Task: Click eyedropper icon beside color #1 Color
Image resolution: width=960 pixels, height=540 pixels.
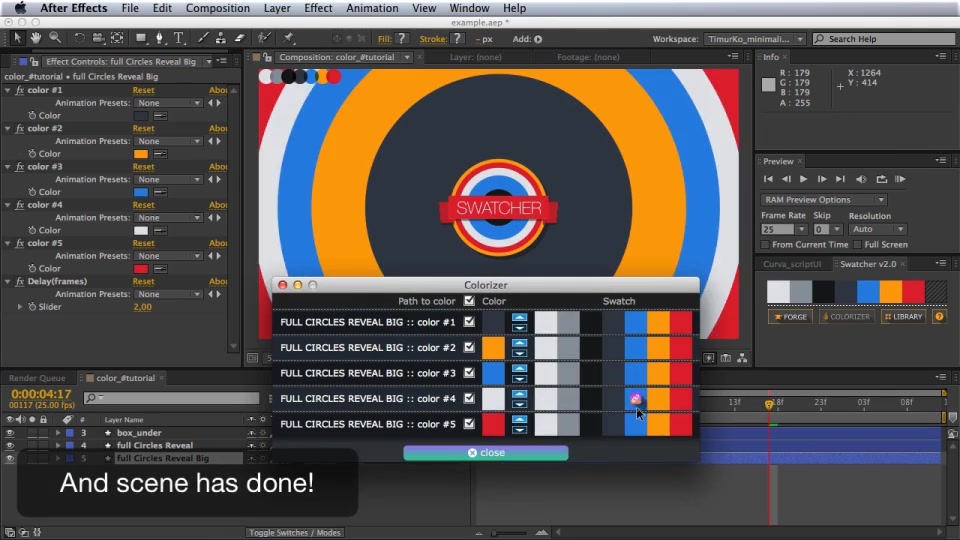Action: pyautogui.click(x=160, y=116)
